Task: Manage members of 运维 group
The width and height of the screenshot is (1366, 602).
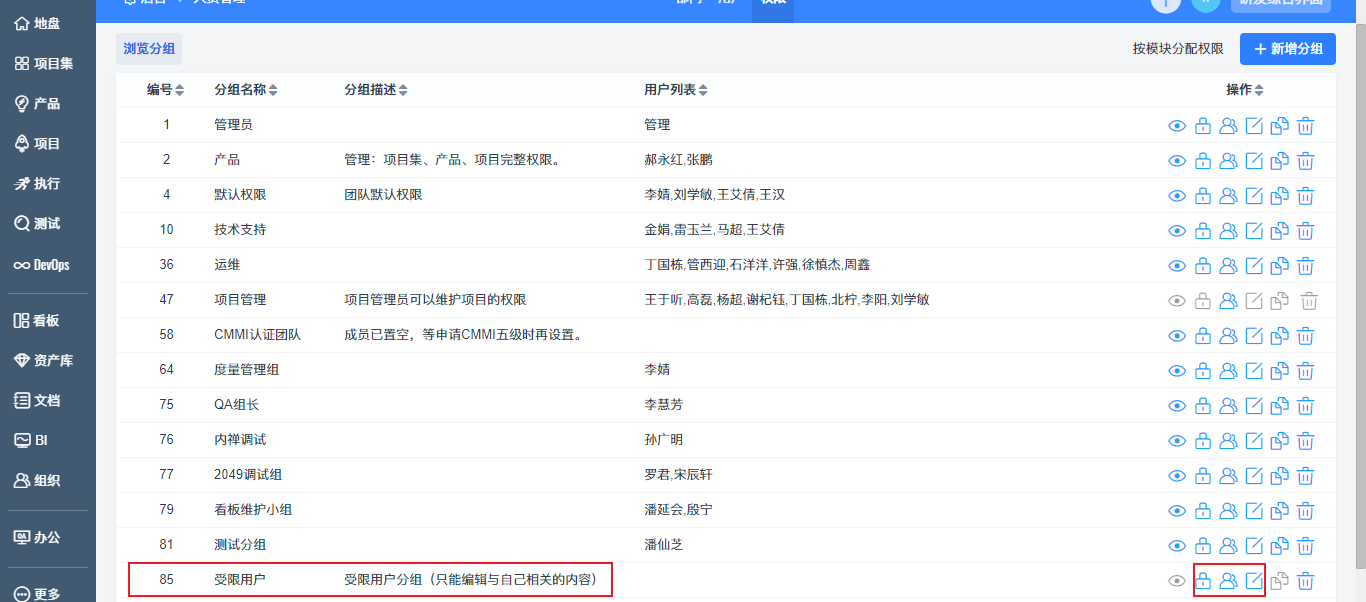Action: [1229, 266]
